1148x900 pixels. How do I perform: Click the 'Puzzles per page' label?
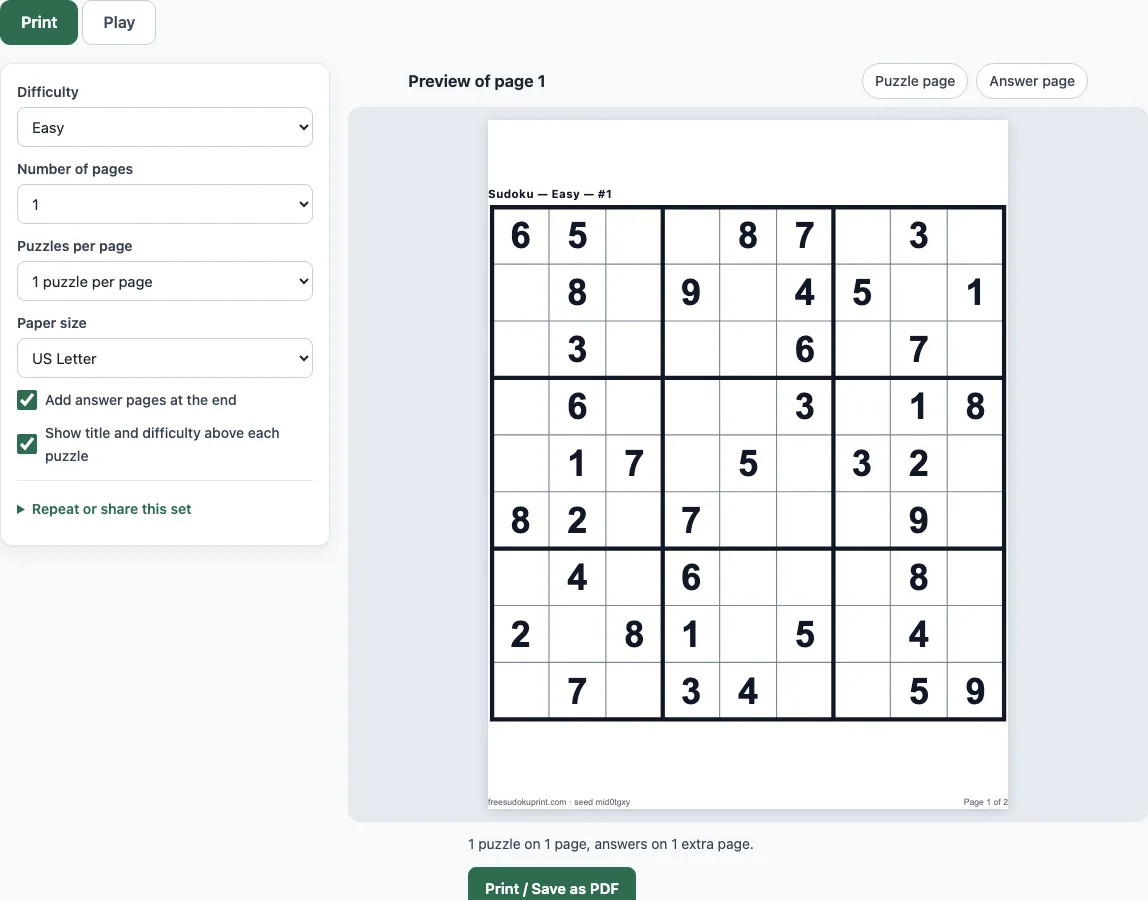[75, 246]
